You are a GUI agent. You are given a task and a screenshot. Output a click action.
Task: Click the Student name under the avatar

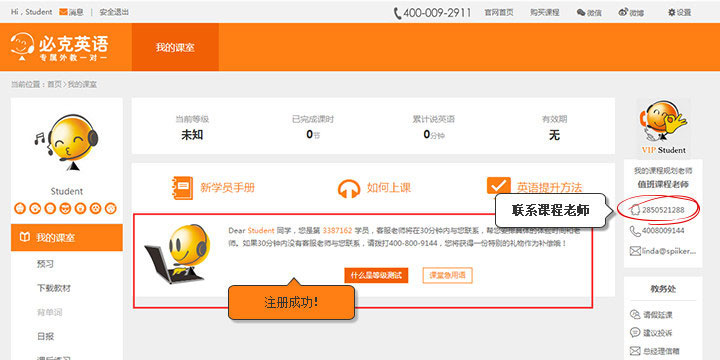(x=67, y=191)
